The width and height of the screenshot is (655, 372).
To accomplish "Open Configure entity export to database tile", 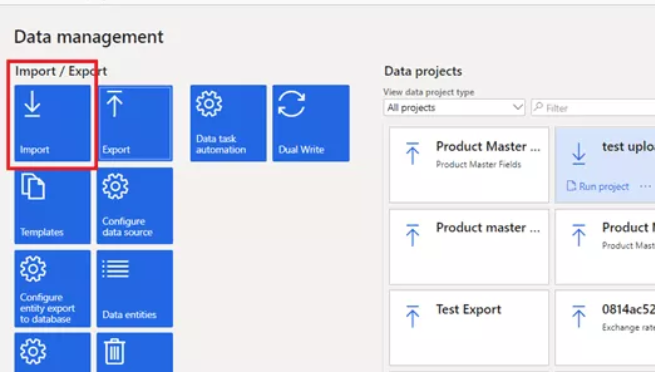I will (x=52, y=288).
